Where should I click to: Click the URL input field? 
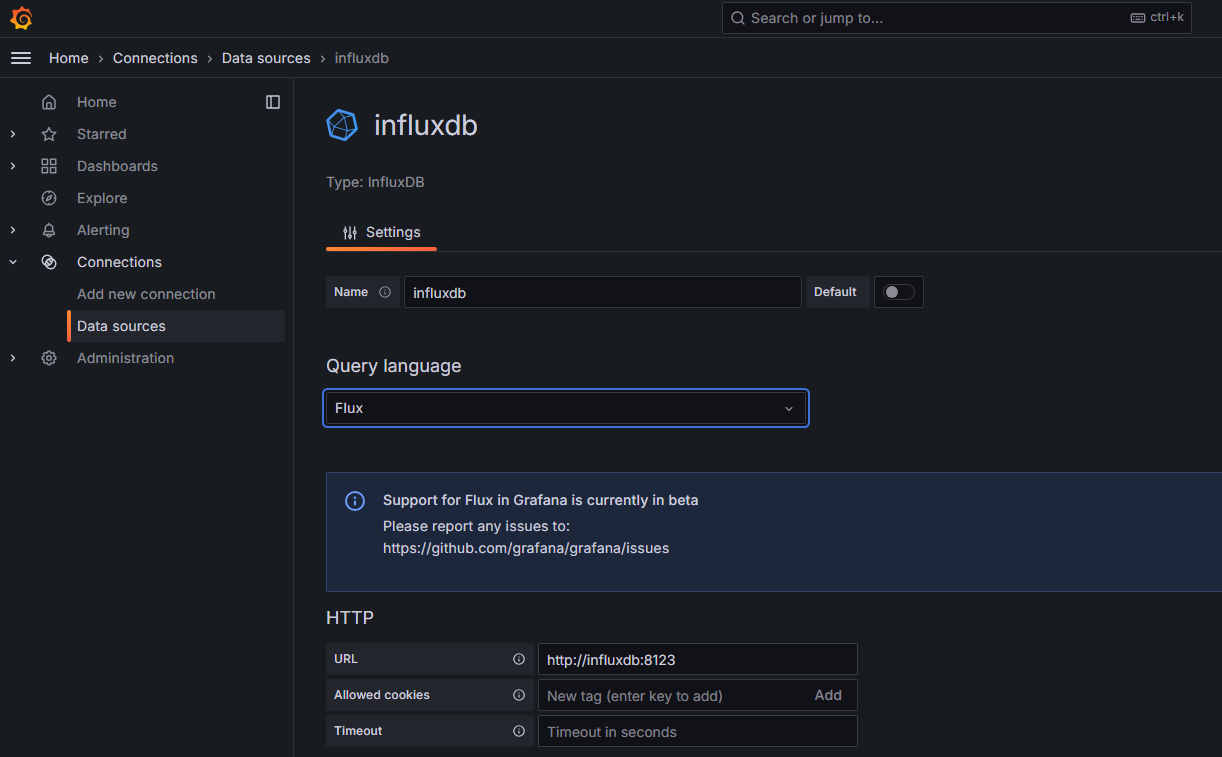698,659
